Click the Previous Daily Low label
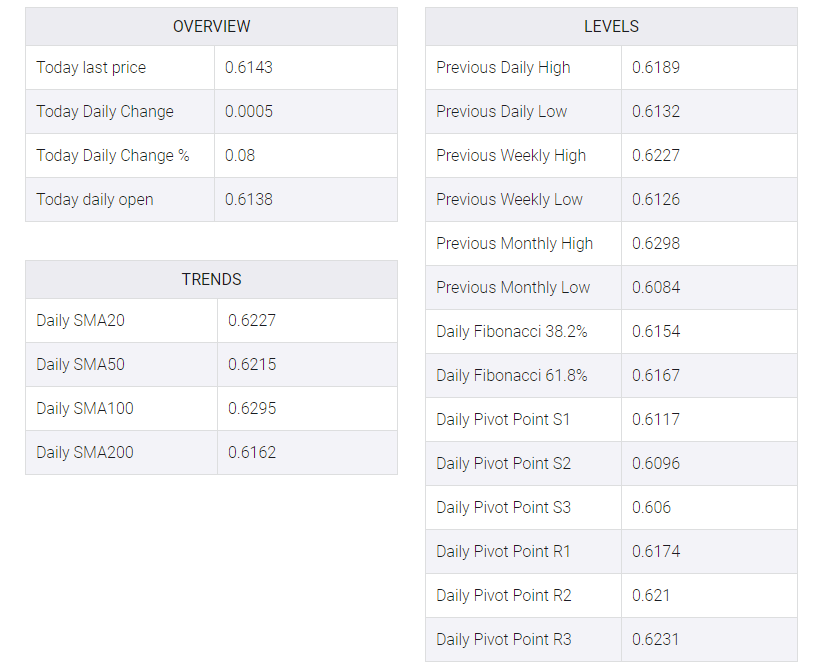 501,111
